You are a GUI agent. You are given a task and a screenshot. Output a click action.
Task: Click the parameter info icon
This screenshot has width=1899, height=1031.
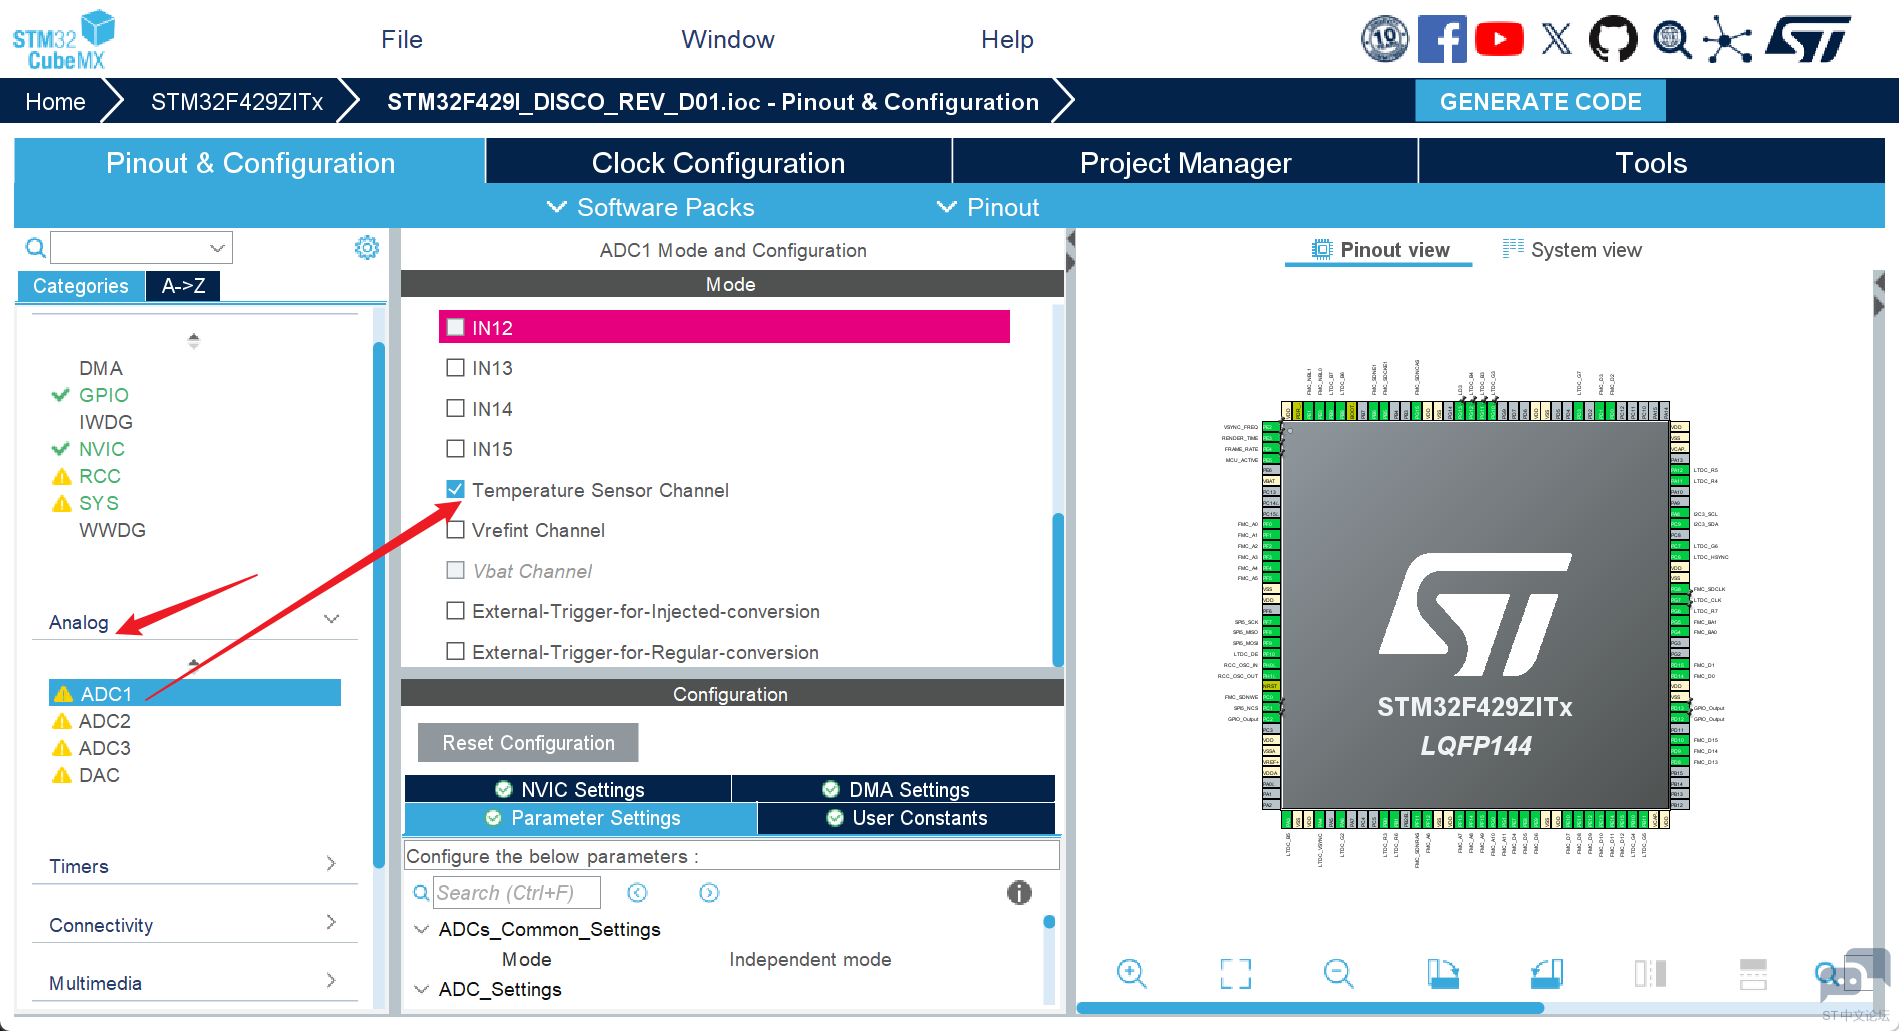pyautogui.click(x=1018, y=893)
